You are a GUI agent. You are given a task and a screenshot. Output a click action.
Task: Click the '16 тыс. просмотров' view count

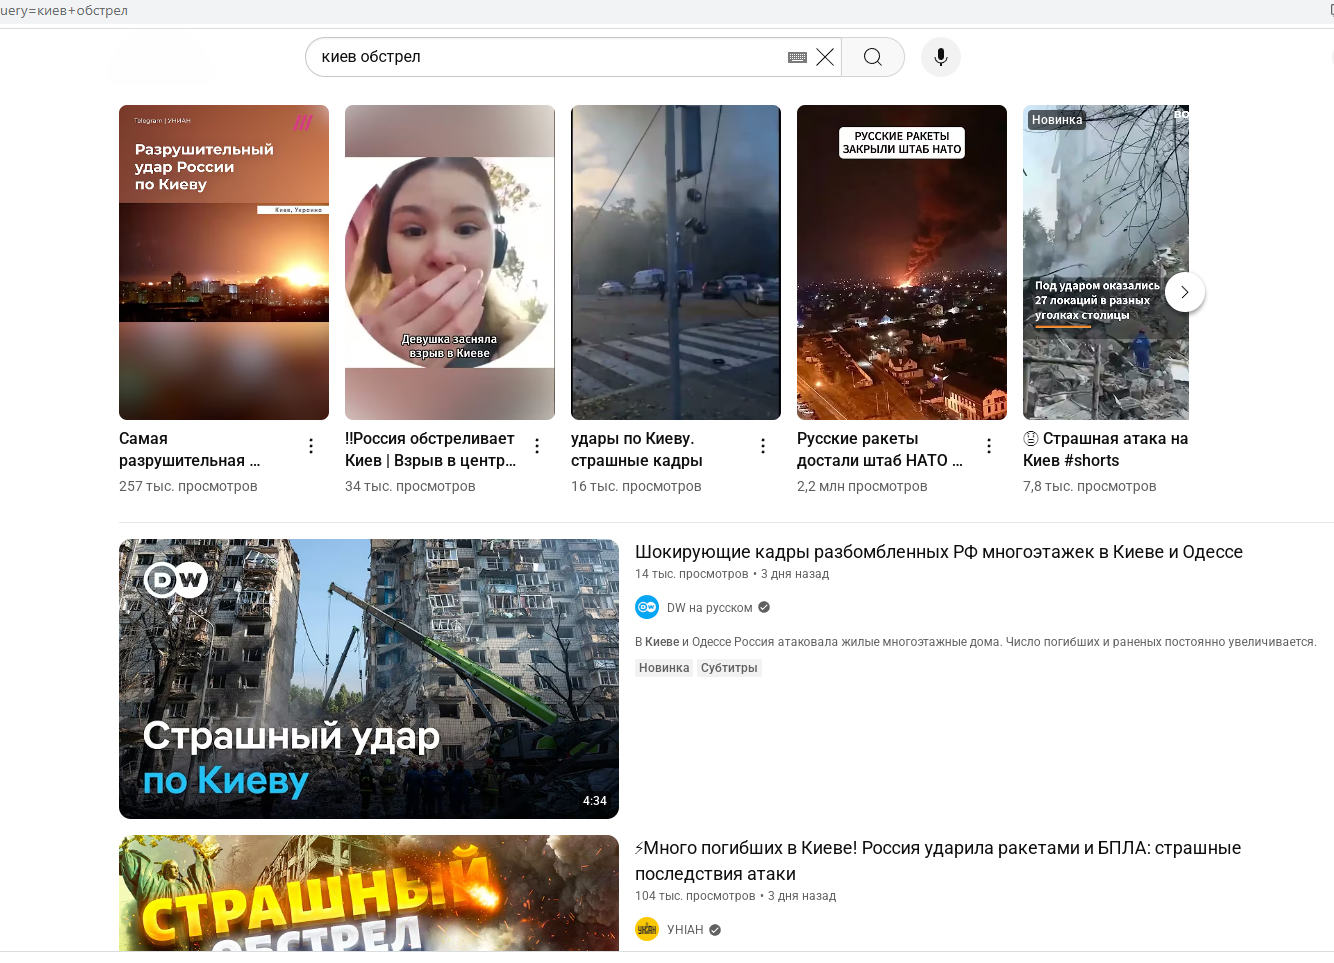636,486
